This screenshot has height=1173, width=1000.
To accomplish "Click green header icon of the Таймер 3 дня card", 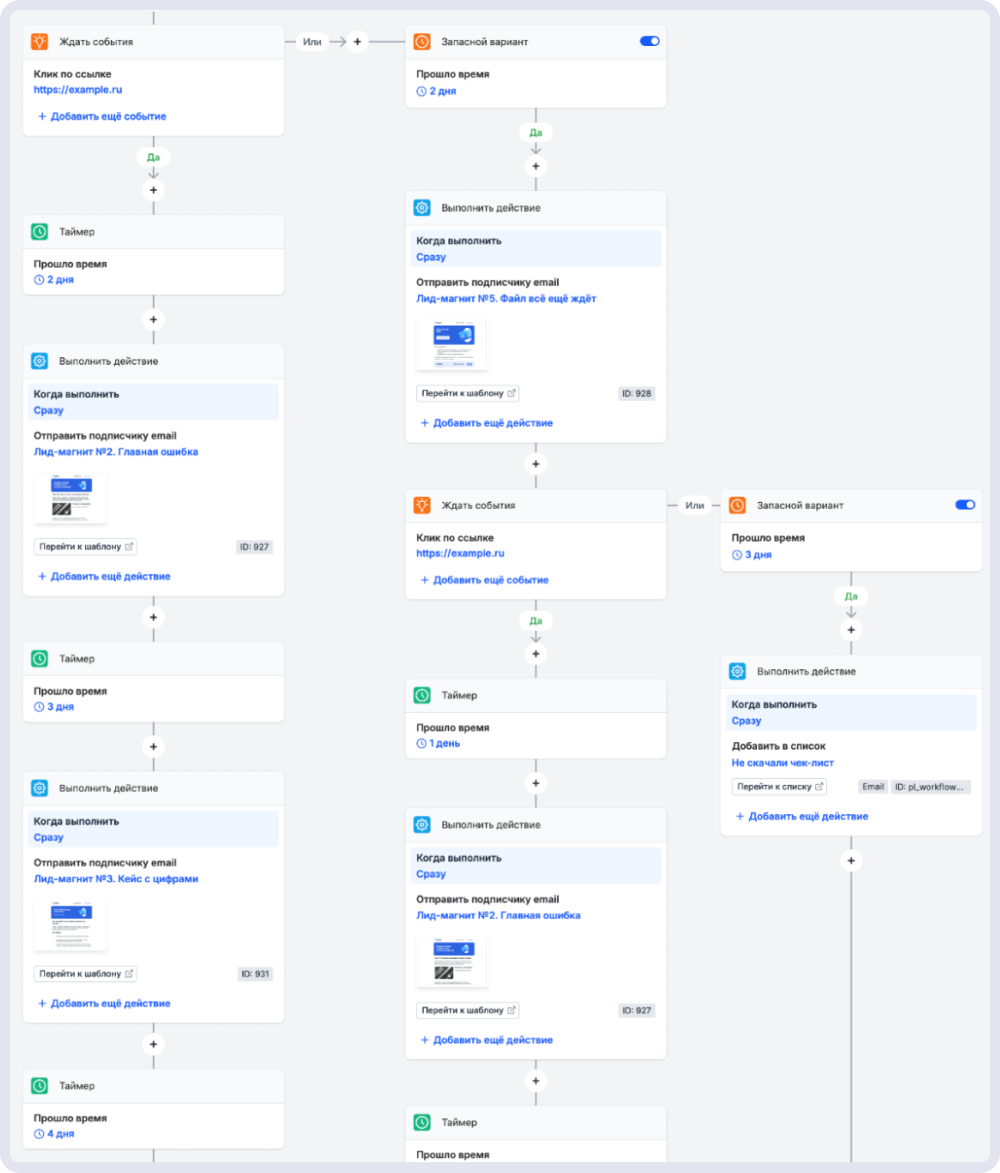I will [x=40, y=659].
